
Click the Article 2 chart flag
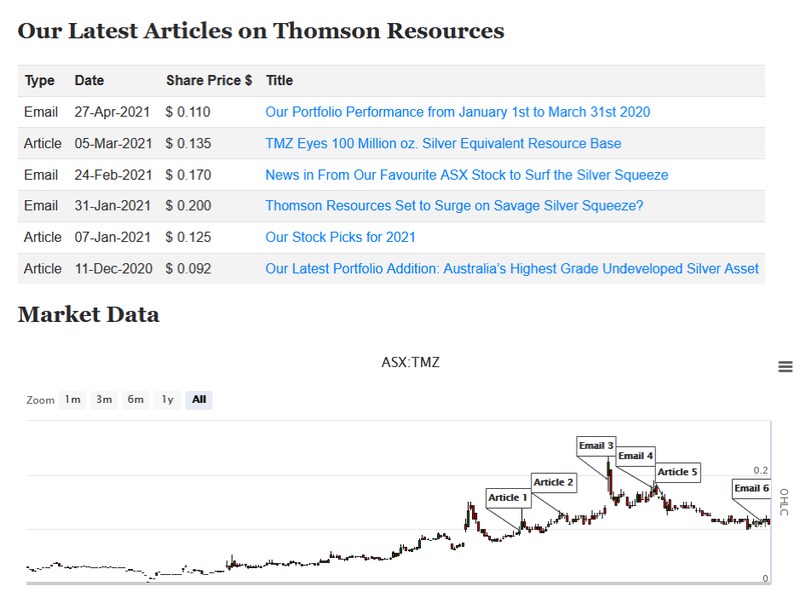point(554,482)
